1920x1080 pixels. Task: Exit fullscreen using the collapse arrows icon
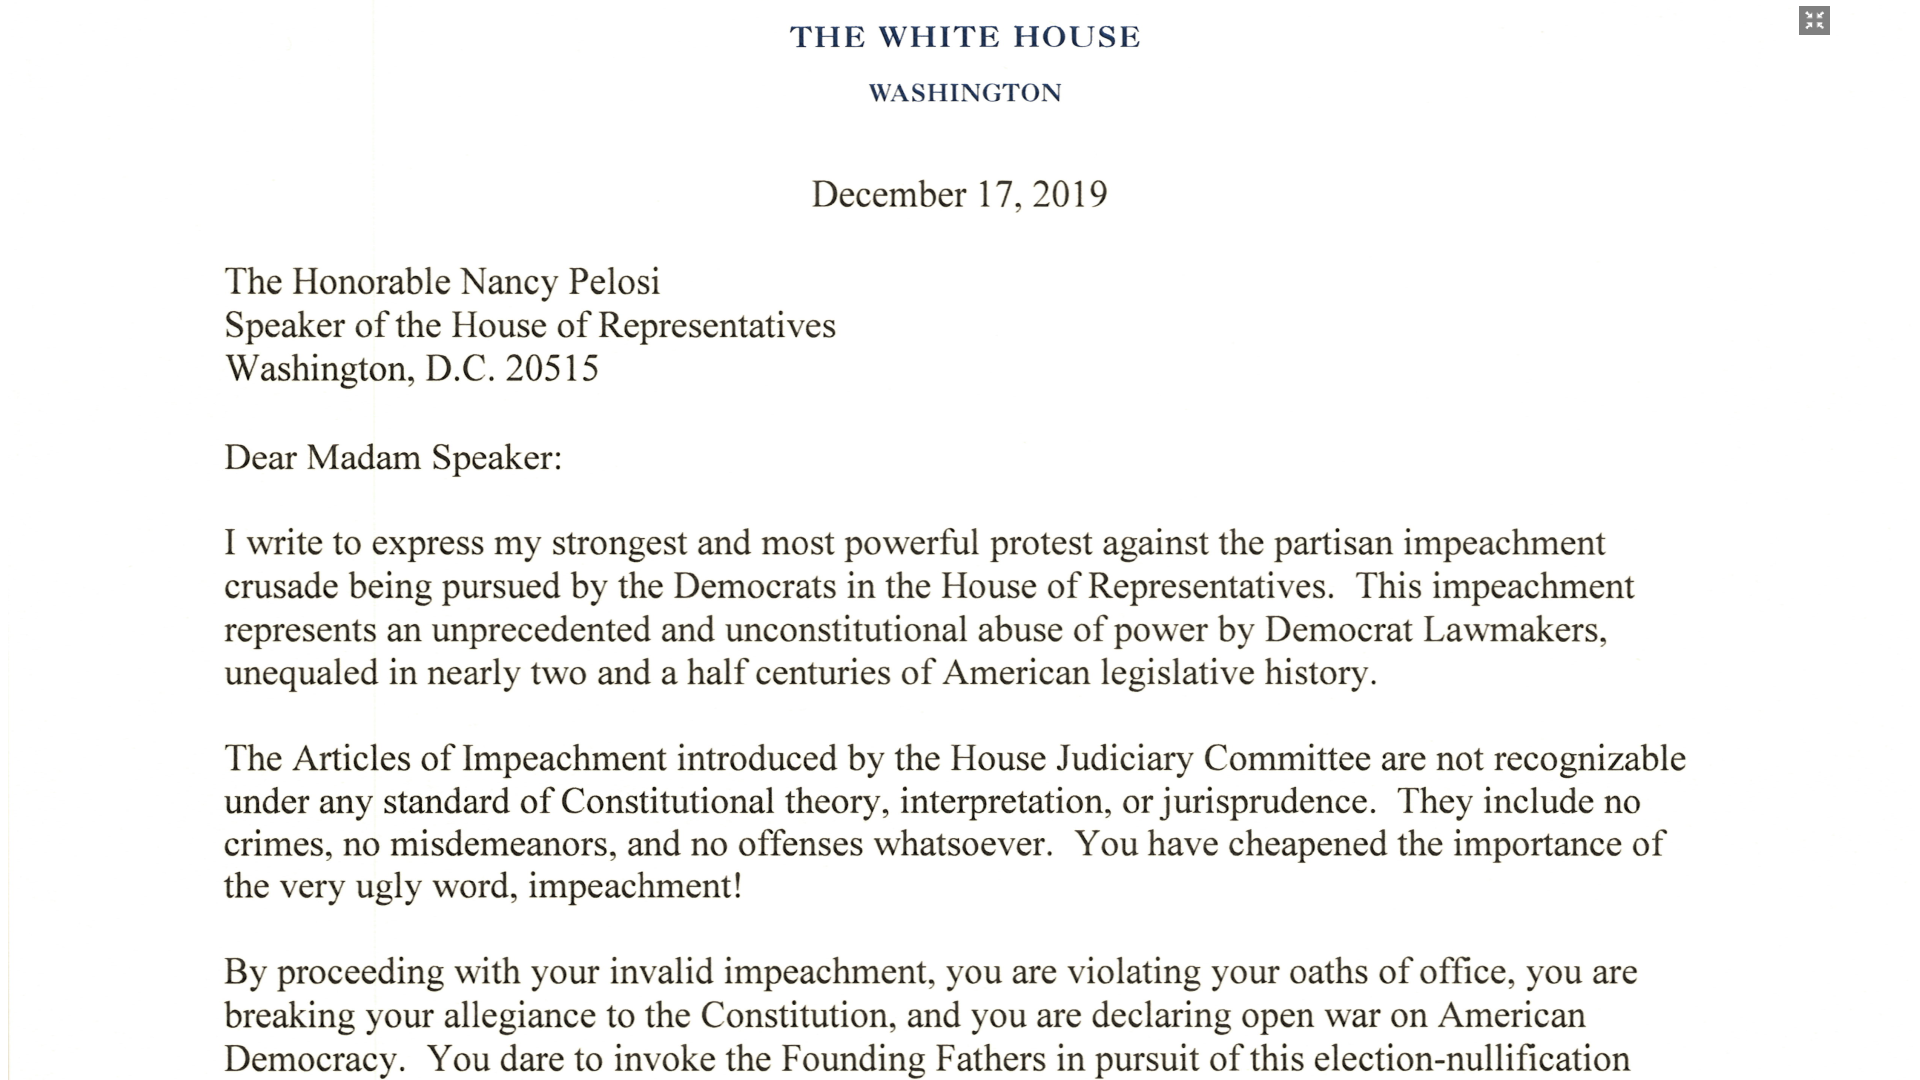click(1814, 21)
